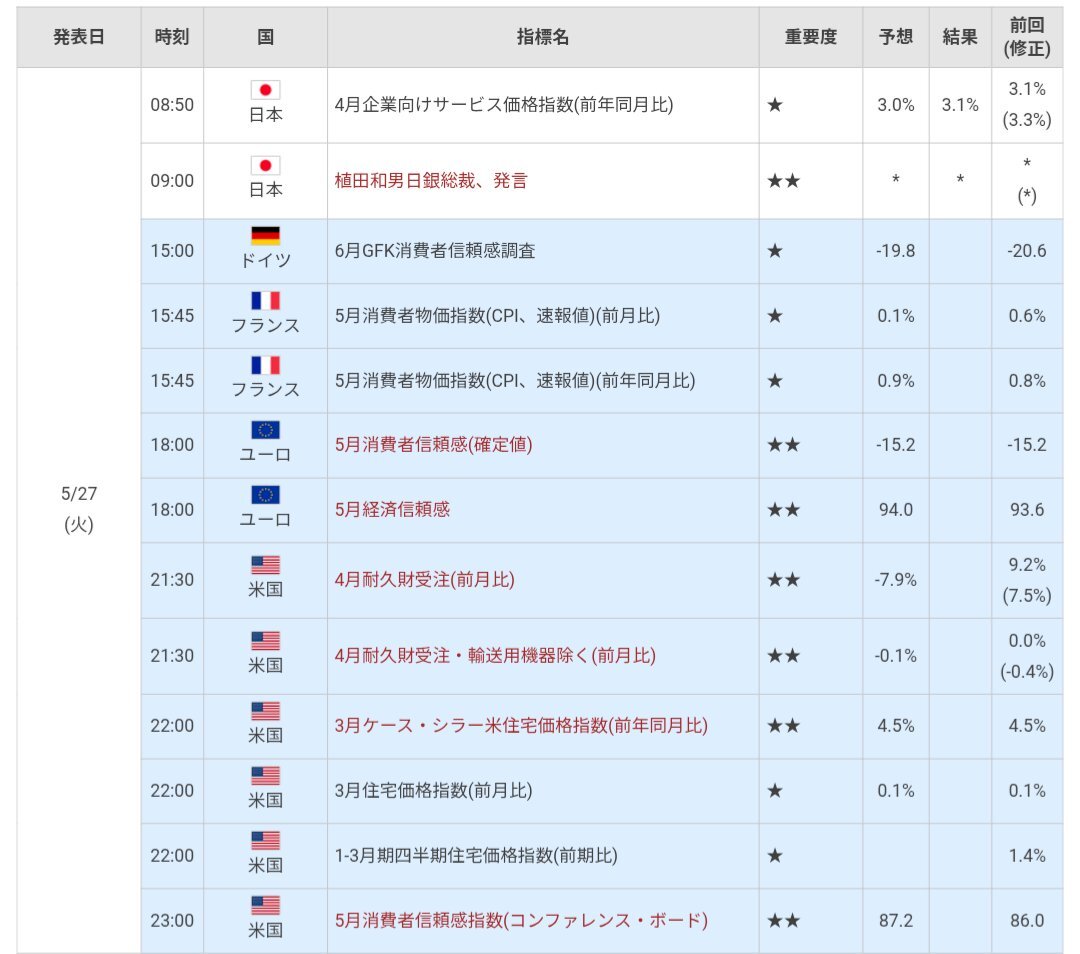Click the 93.6 previous value
The height and width of the screenshot is (954, 1080).
(x=1027, y=510)
